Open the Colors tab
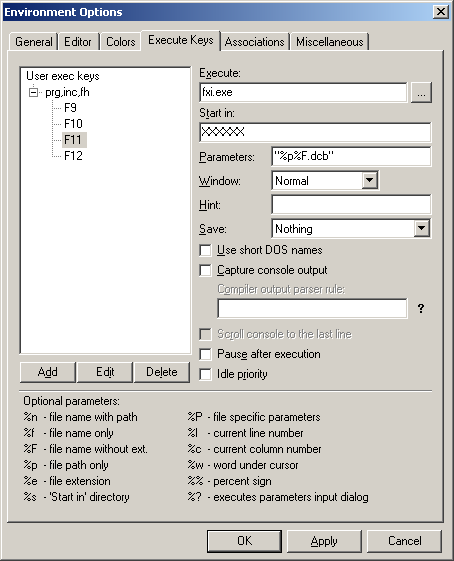This screenshot has width=454, height=561. (121, 42)
